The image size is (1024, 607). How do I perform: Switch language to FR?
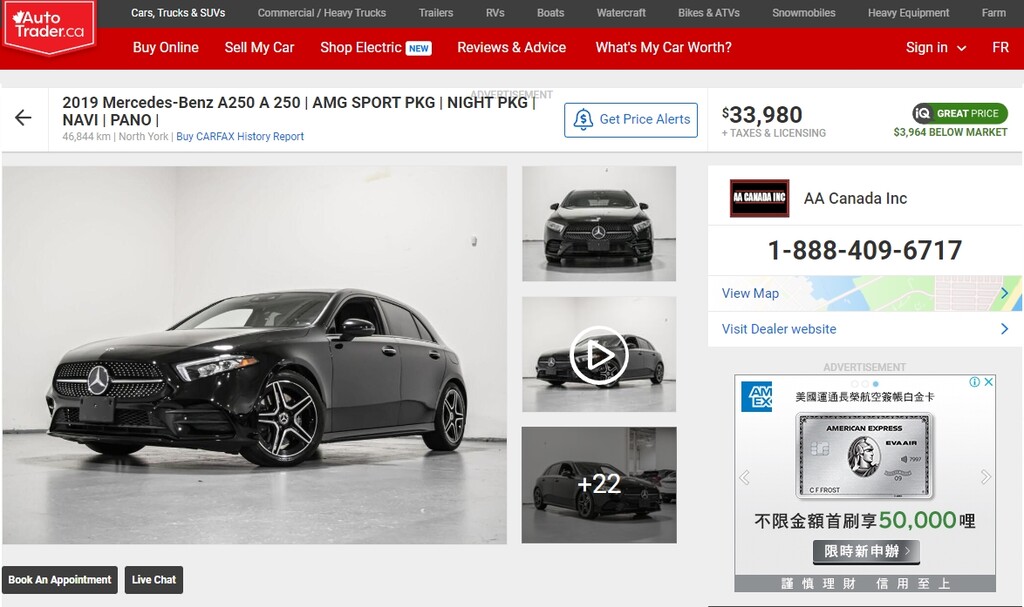click(1000, 48)
